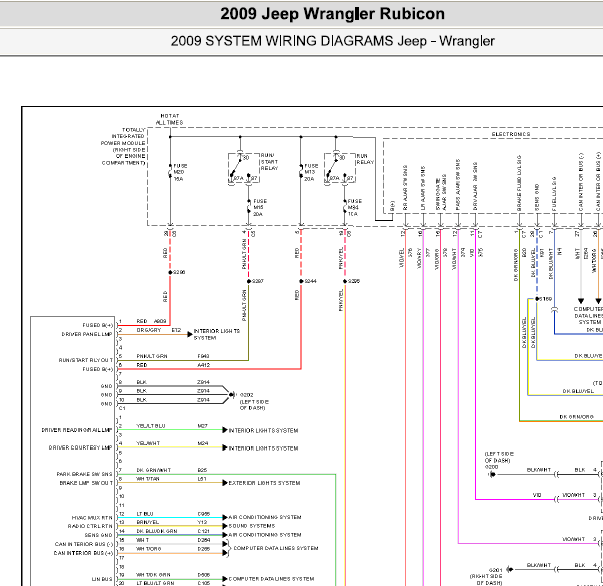The image size is (603, 586).
Task: Click the "FUSE M13 20A" label
Action: tap(311, 172)
